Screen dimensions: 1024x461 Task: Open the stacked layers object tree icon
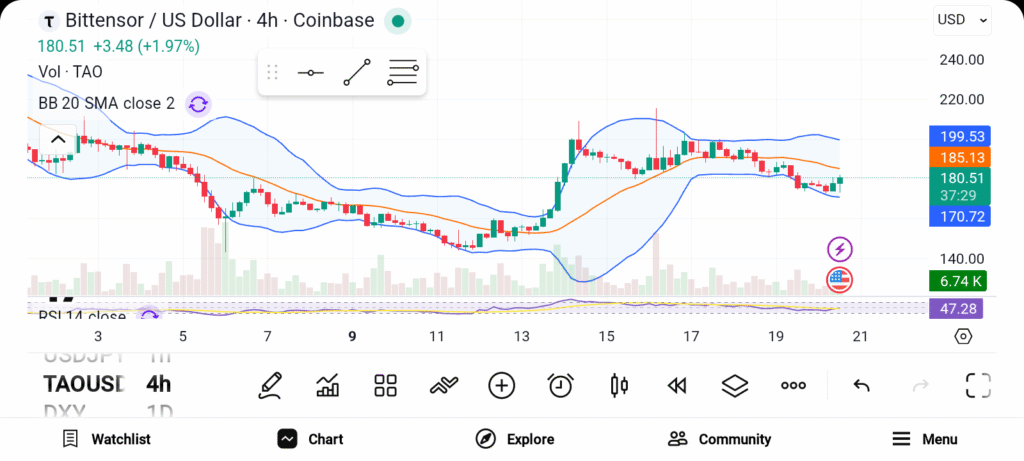[x=735, y=385]
